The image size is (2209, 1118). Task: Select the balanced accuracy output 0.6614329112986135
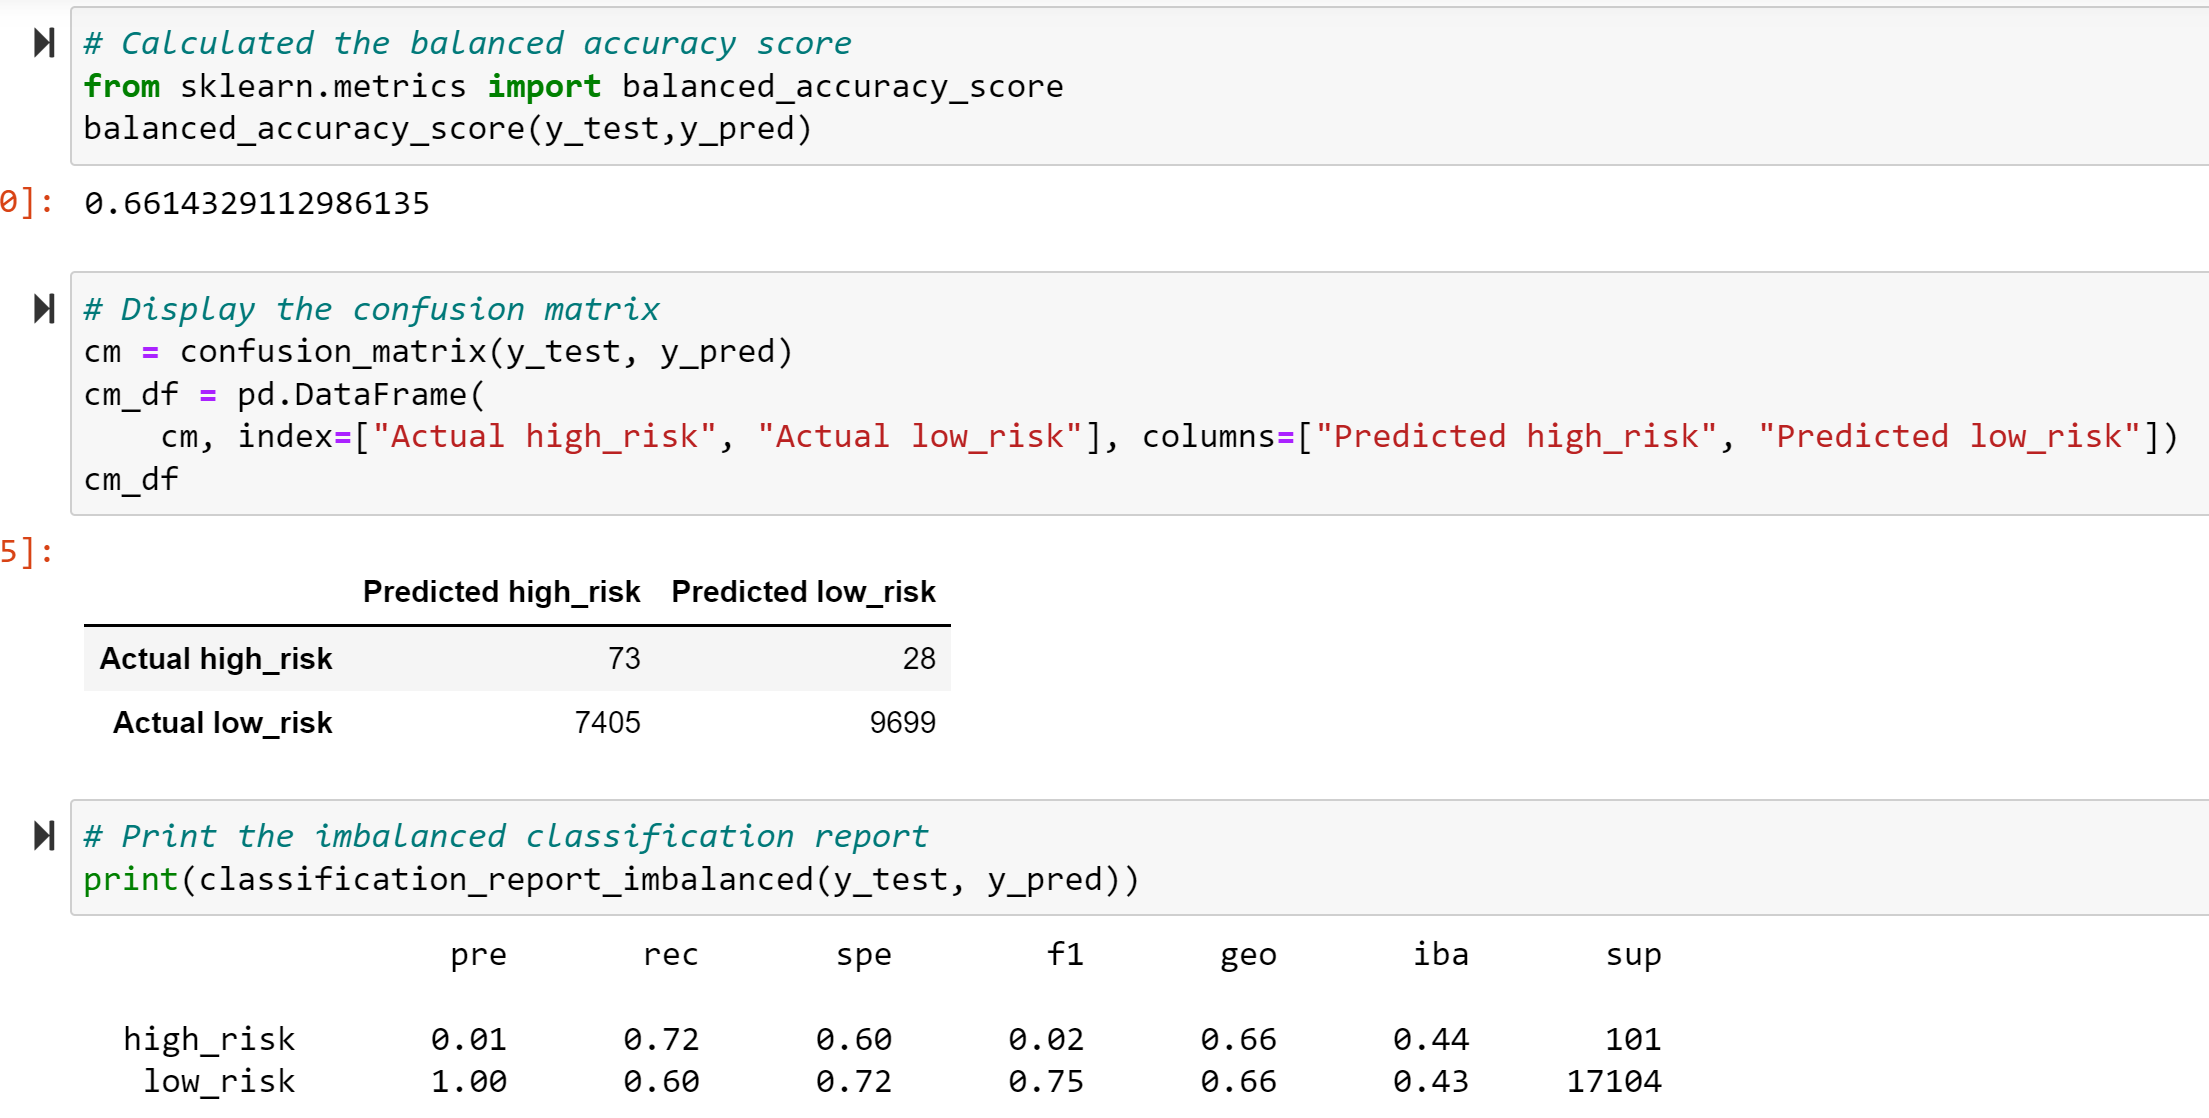tap(256, 204)
